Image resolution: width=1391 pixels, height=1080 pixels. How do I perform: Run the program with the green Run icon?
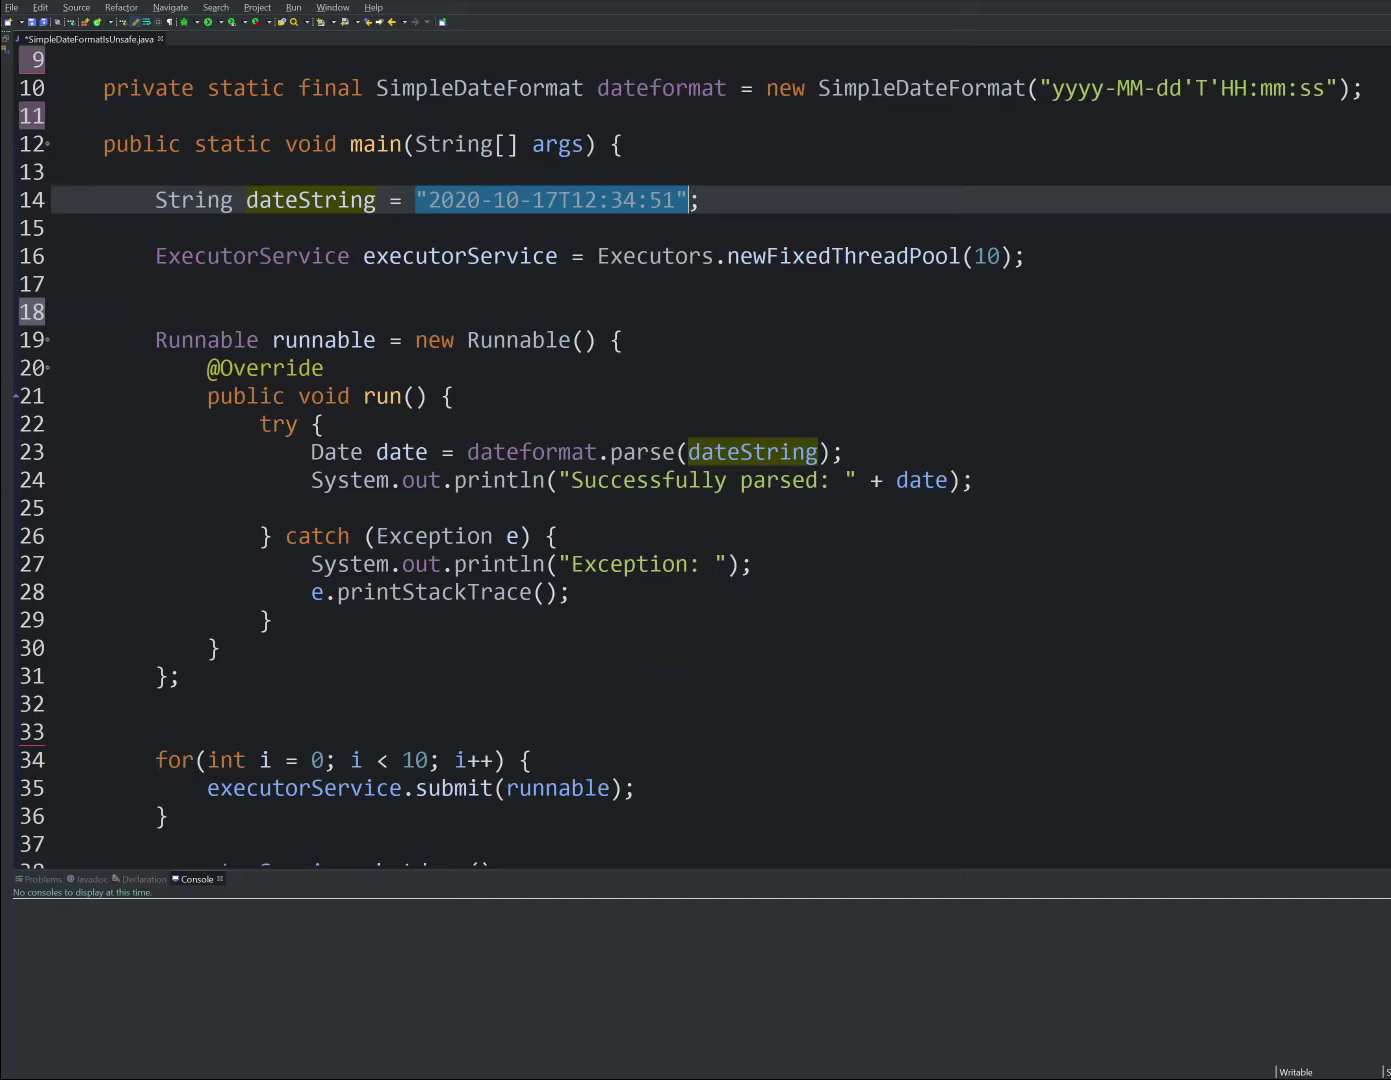208,21
